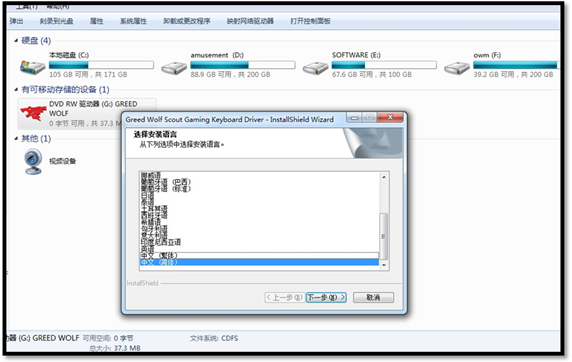Click the language list scrollbar thumb
Image resolution: width=572 pixels, height=362 pixels.
coord(384,236)
